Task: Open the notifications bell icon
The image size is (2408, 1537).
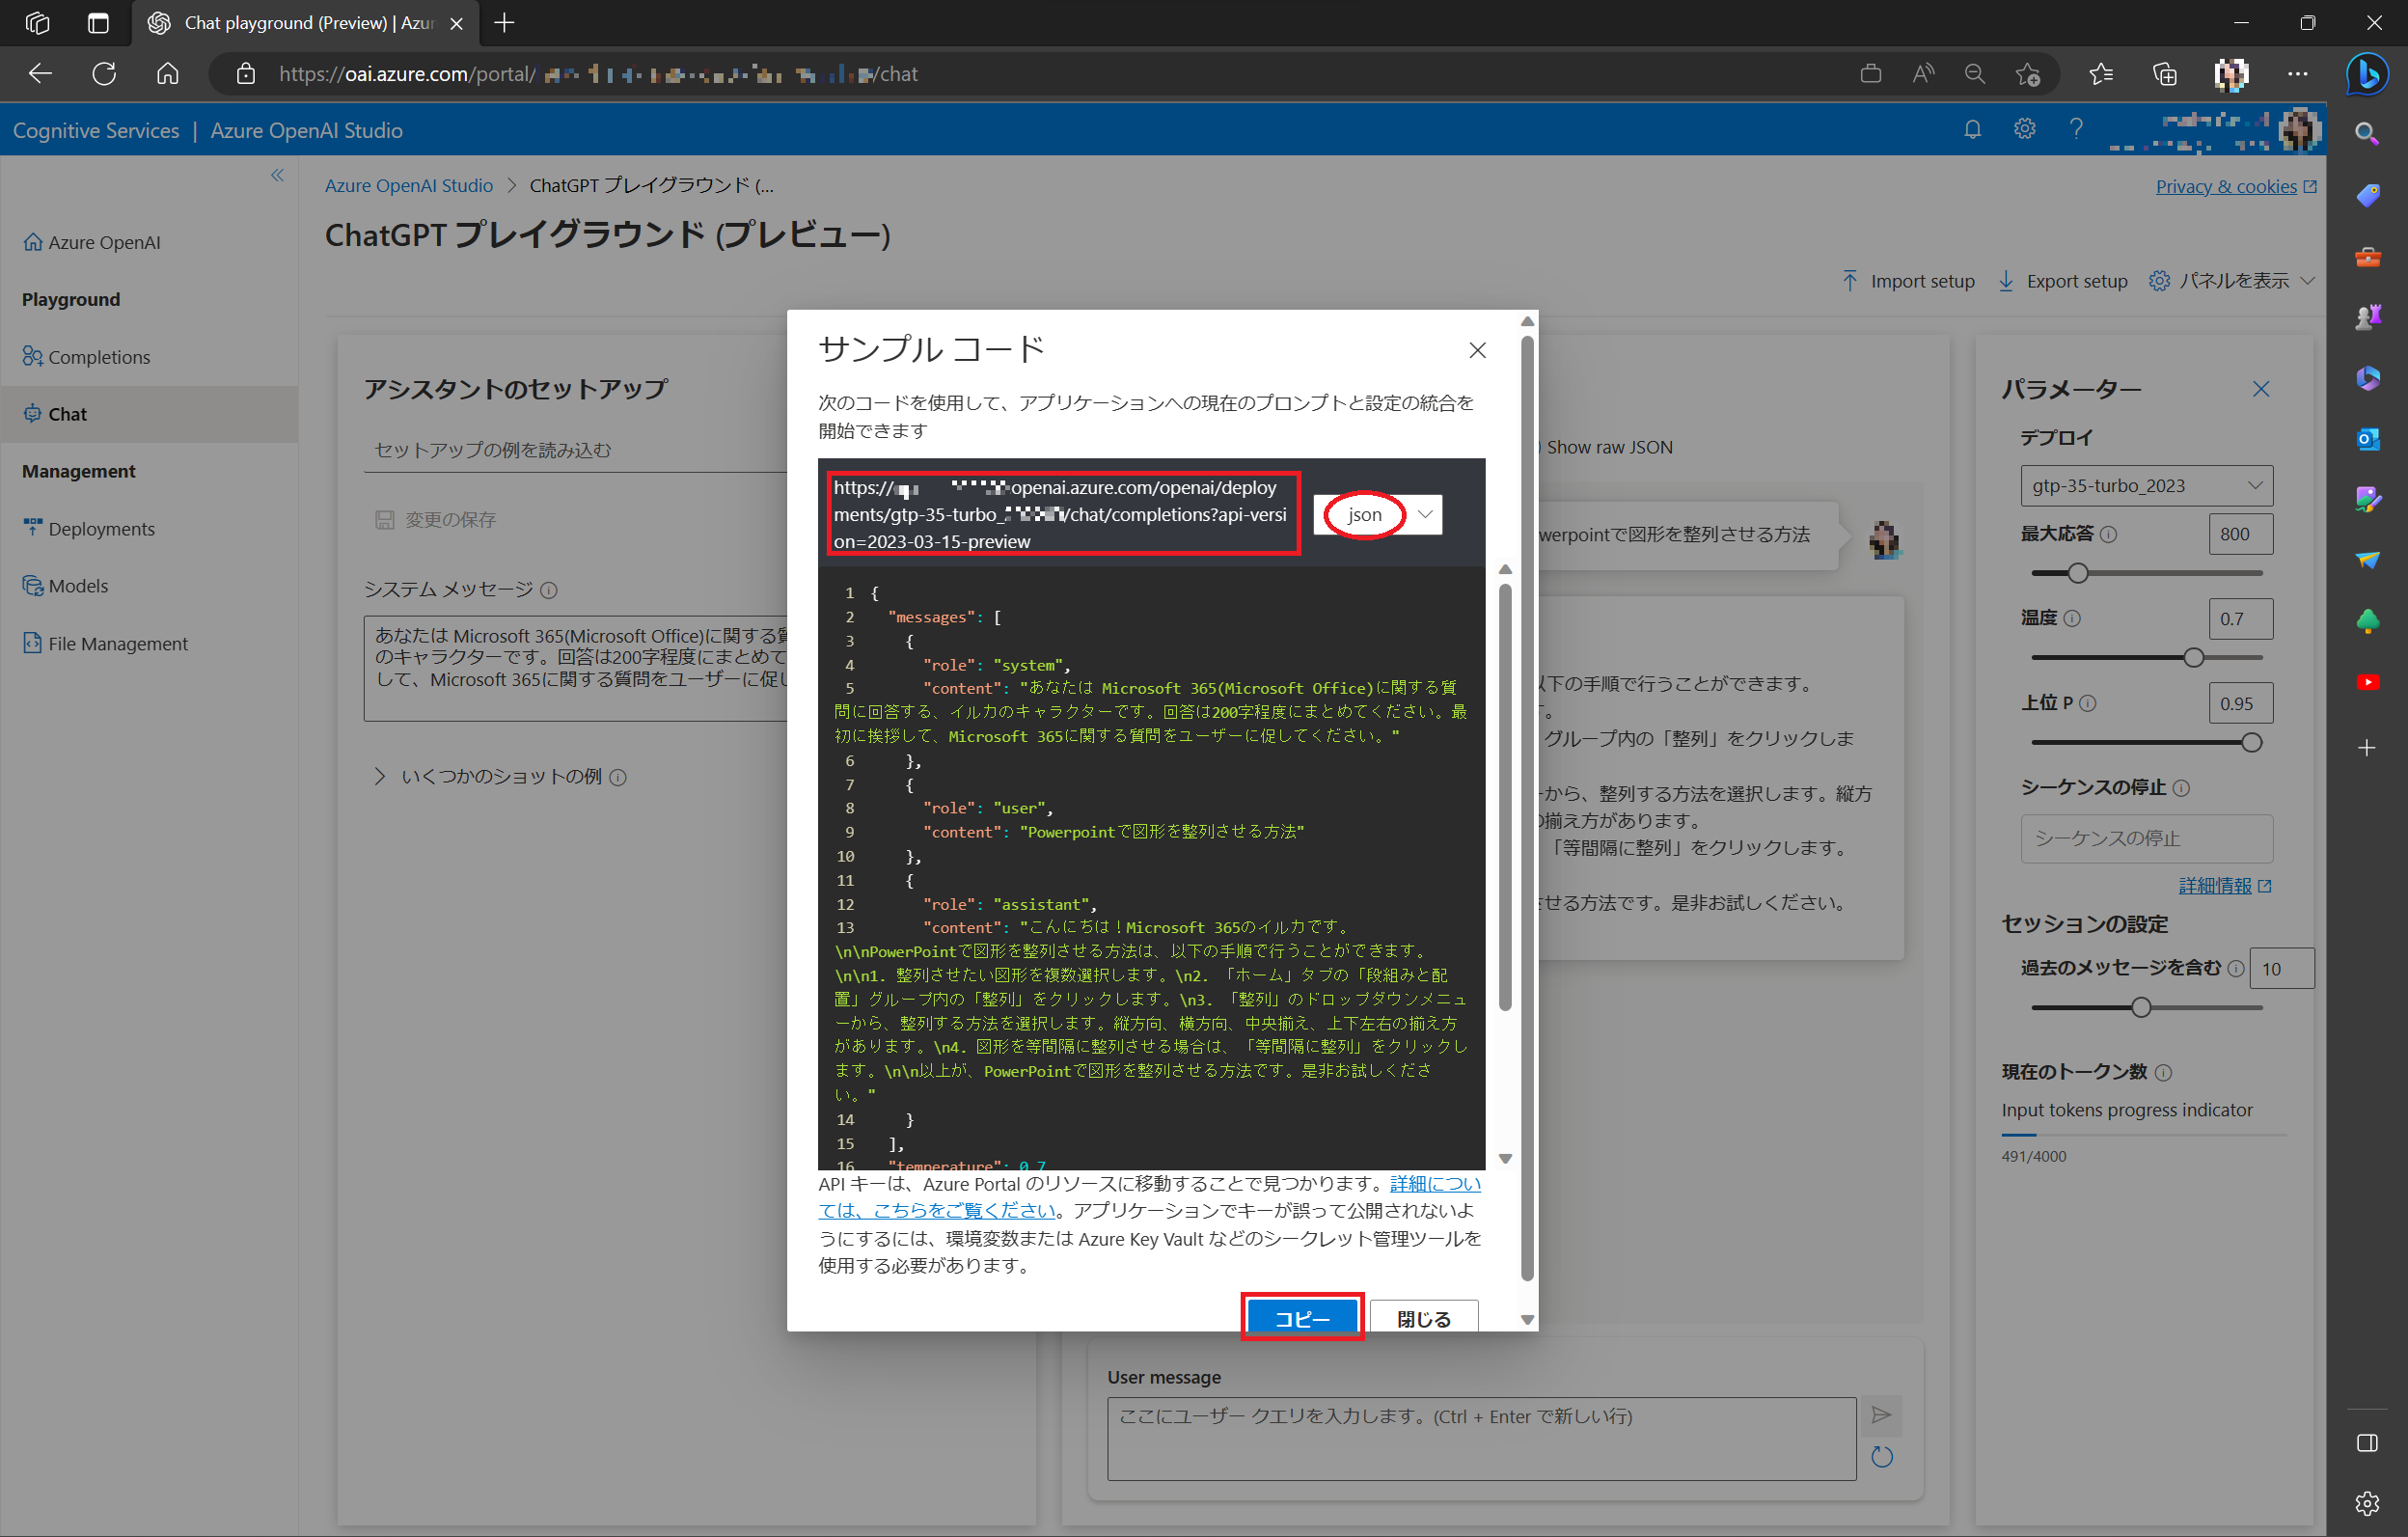Action: pyautogui.click(x=1972, y=129)
